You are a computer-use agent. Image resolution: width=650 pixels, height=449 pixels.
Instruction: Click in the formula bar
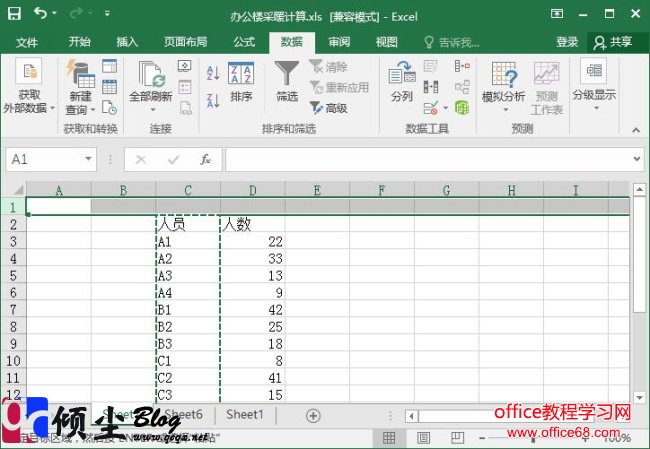427,159
